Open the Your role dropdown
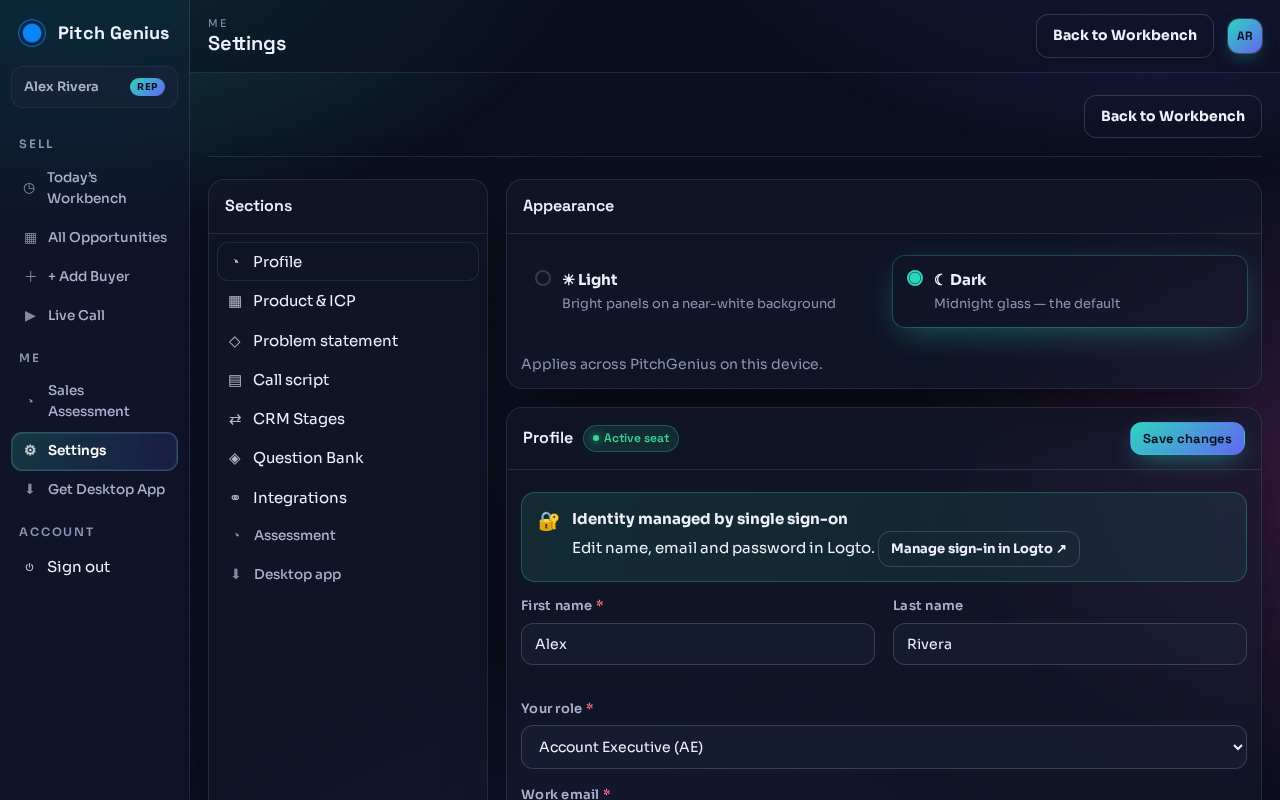 coord(884,747)
